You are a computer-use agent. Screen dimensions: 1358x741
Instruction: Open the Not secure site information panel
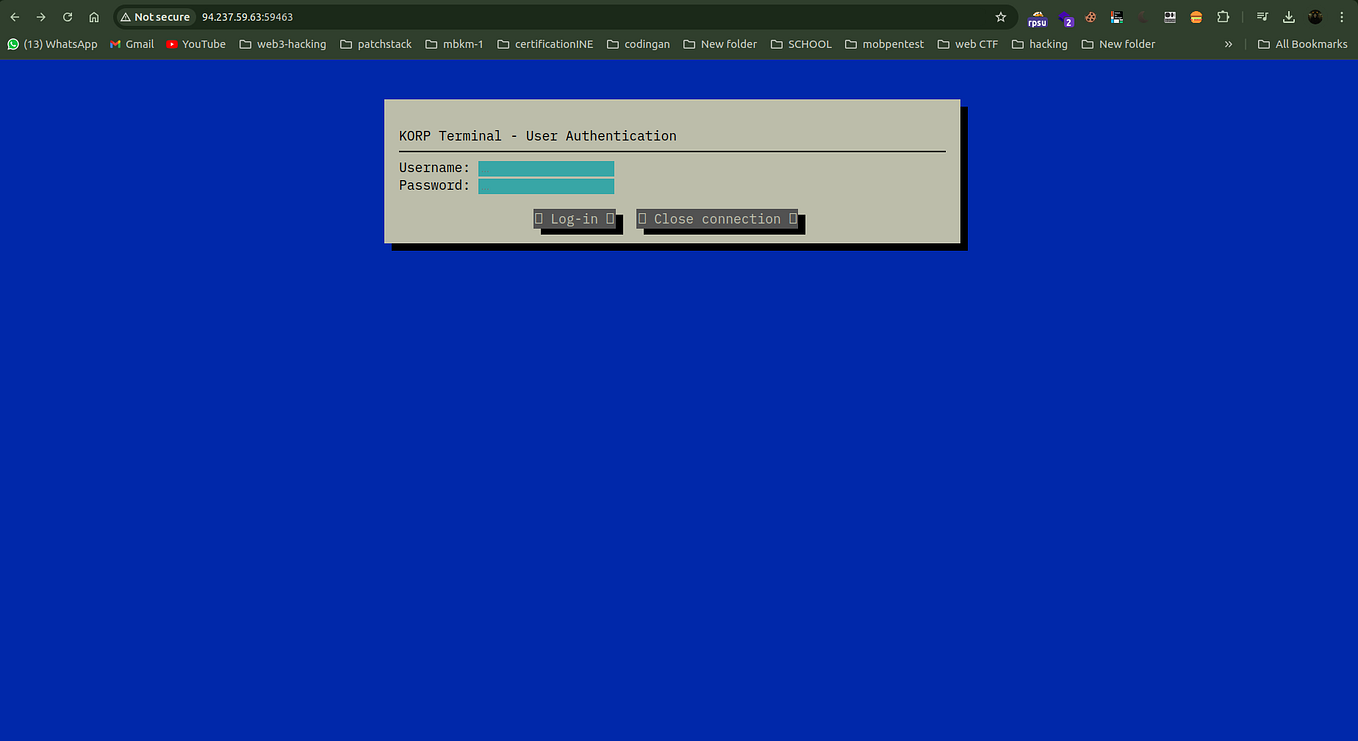tap(155, 16)
